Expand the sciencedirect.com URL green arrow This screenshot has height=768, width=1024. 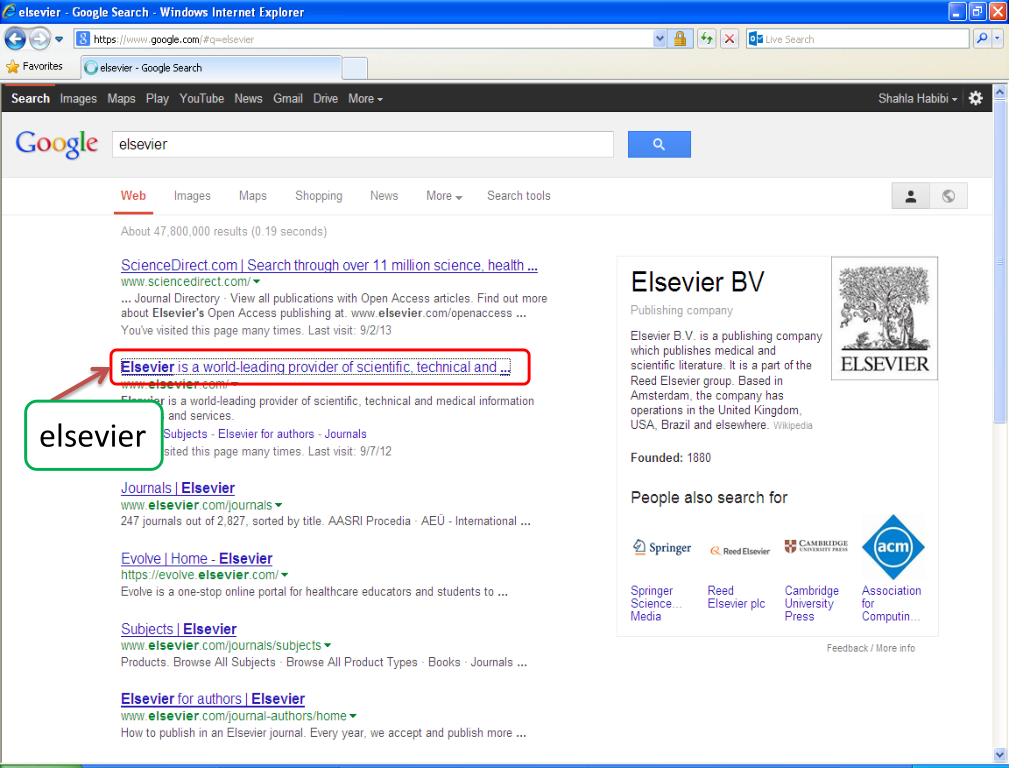tap(257, 281)
